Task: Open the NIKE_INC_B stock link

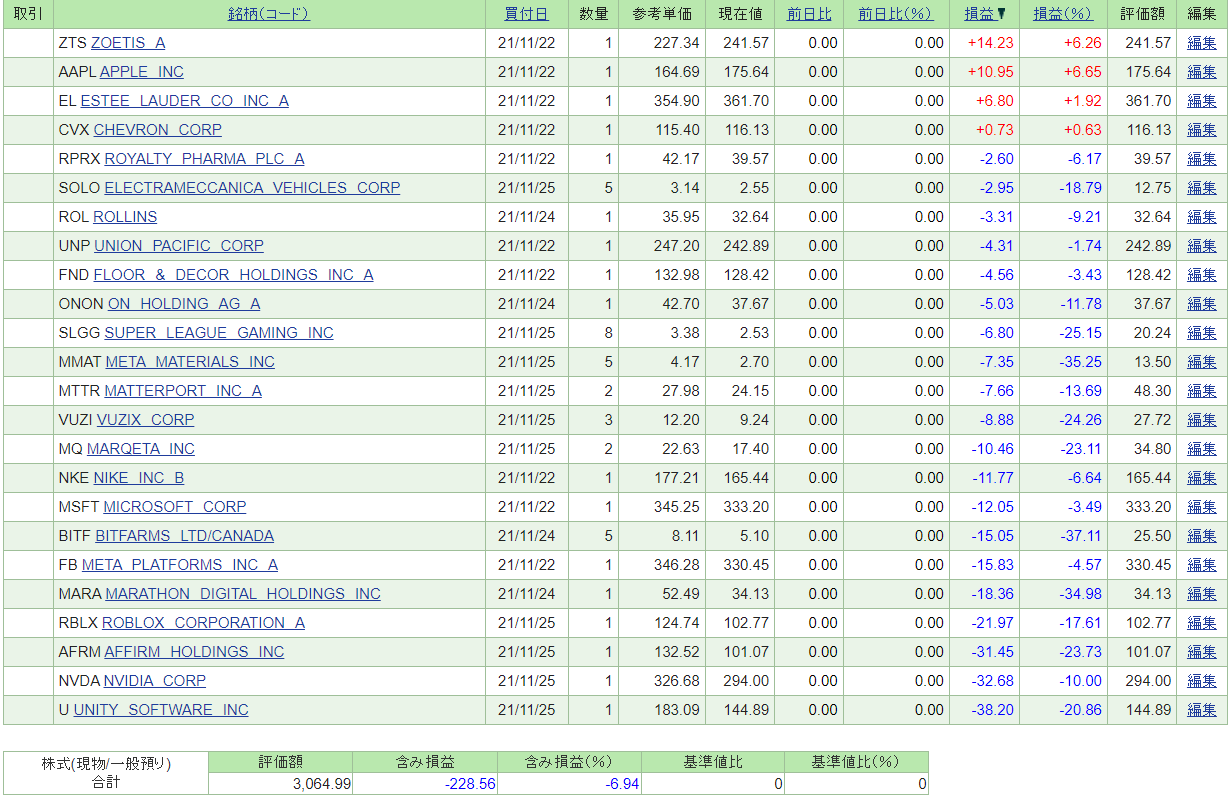Action: click(139, 478)
